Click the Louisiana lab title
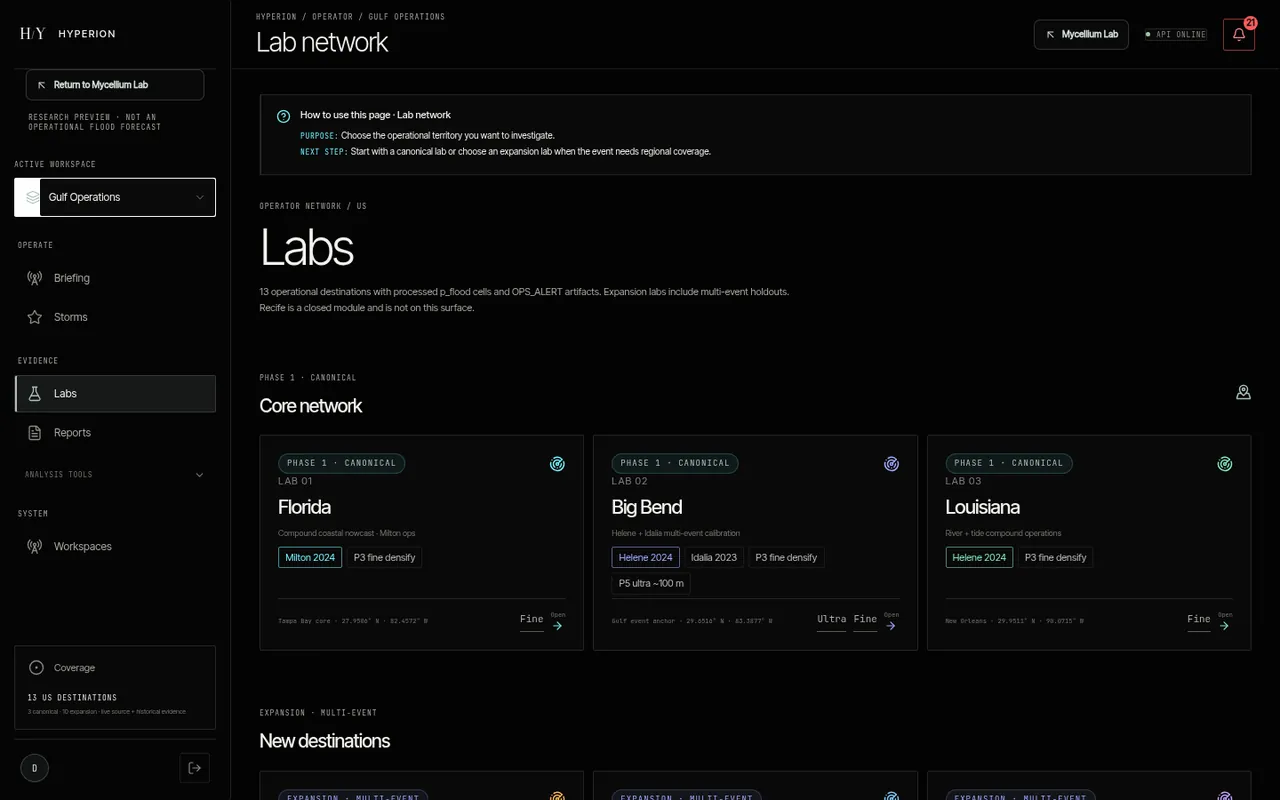Image resolution: width=1280 pixels, height=800 pixels. [982, 507]
